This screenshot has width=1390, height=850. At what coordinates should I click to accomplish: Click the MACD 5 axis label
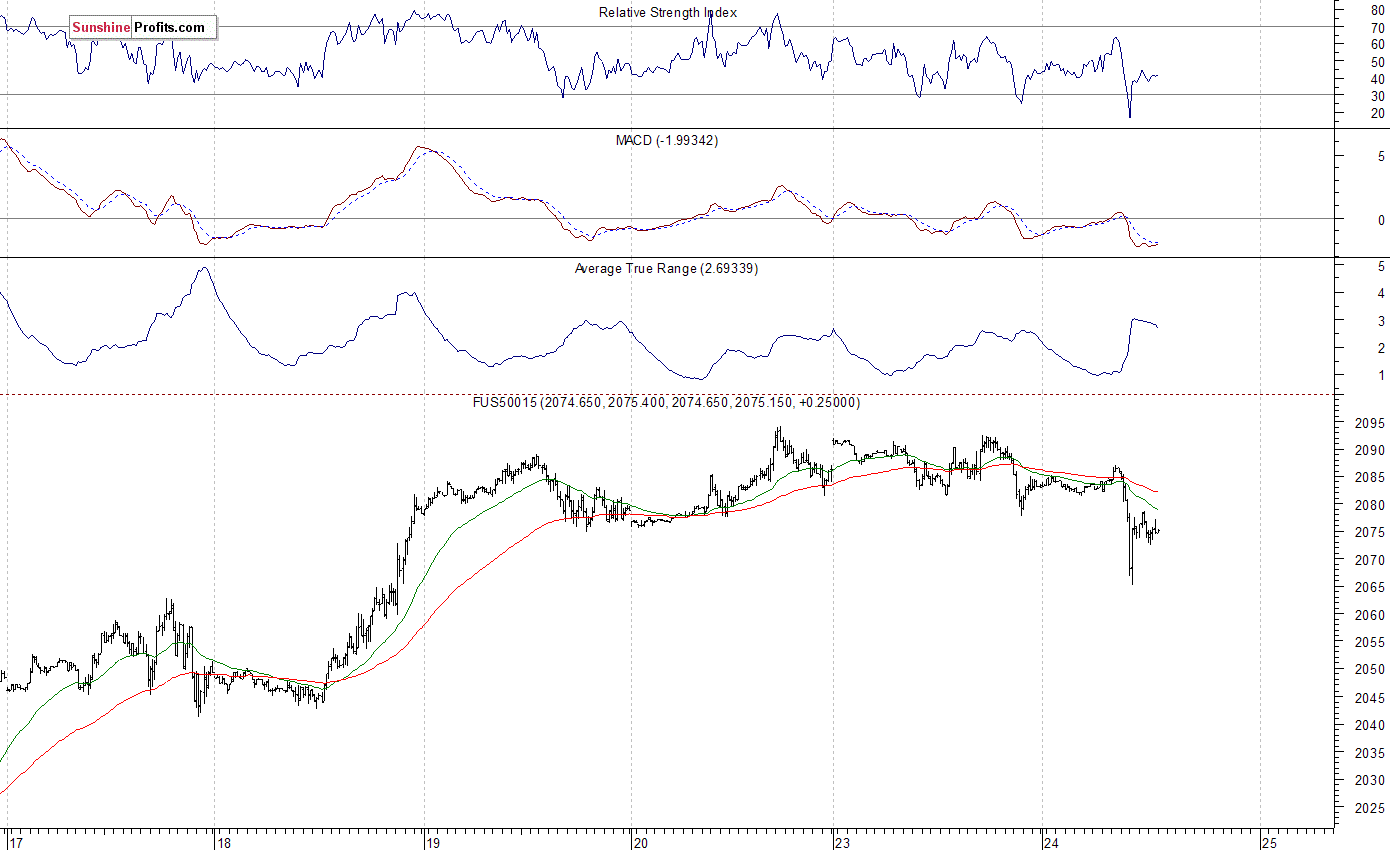tap(1381, 157)
